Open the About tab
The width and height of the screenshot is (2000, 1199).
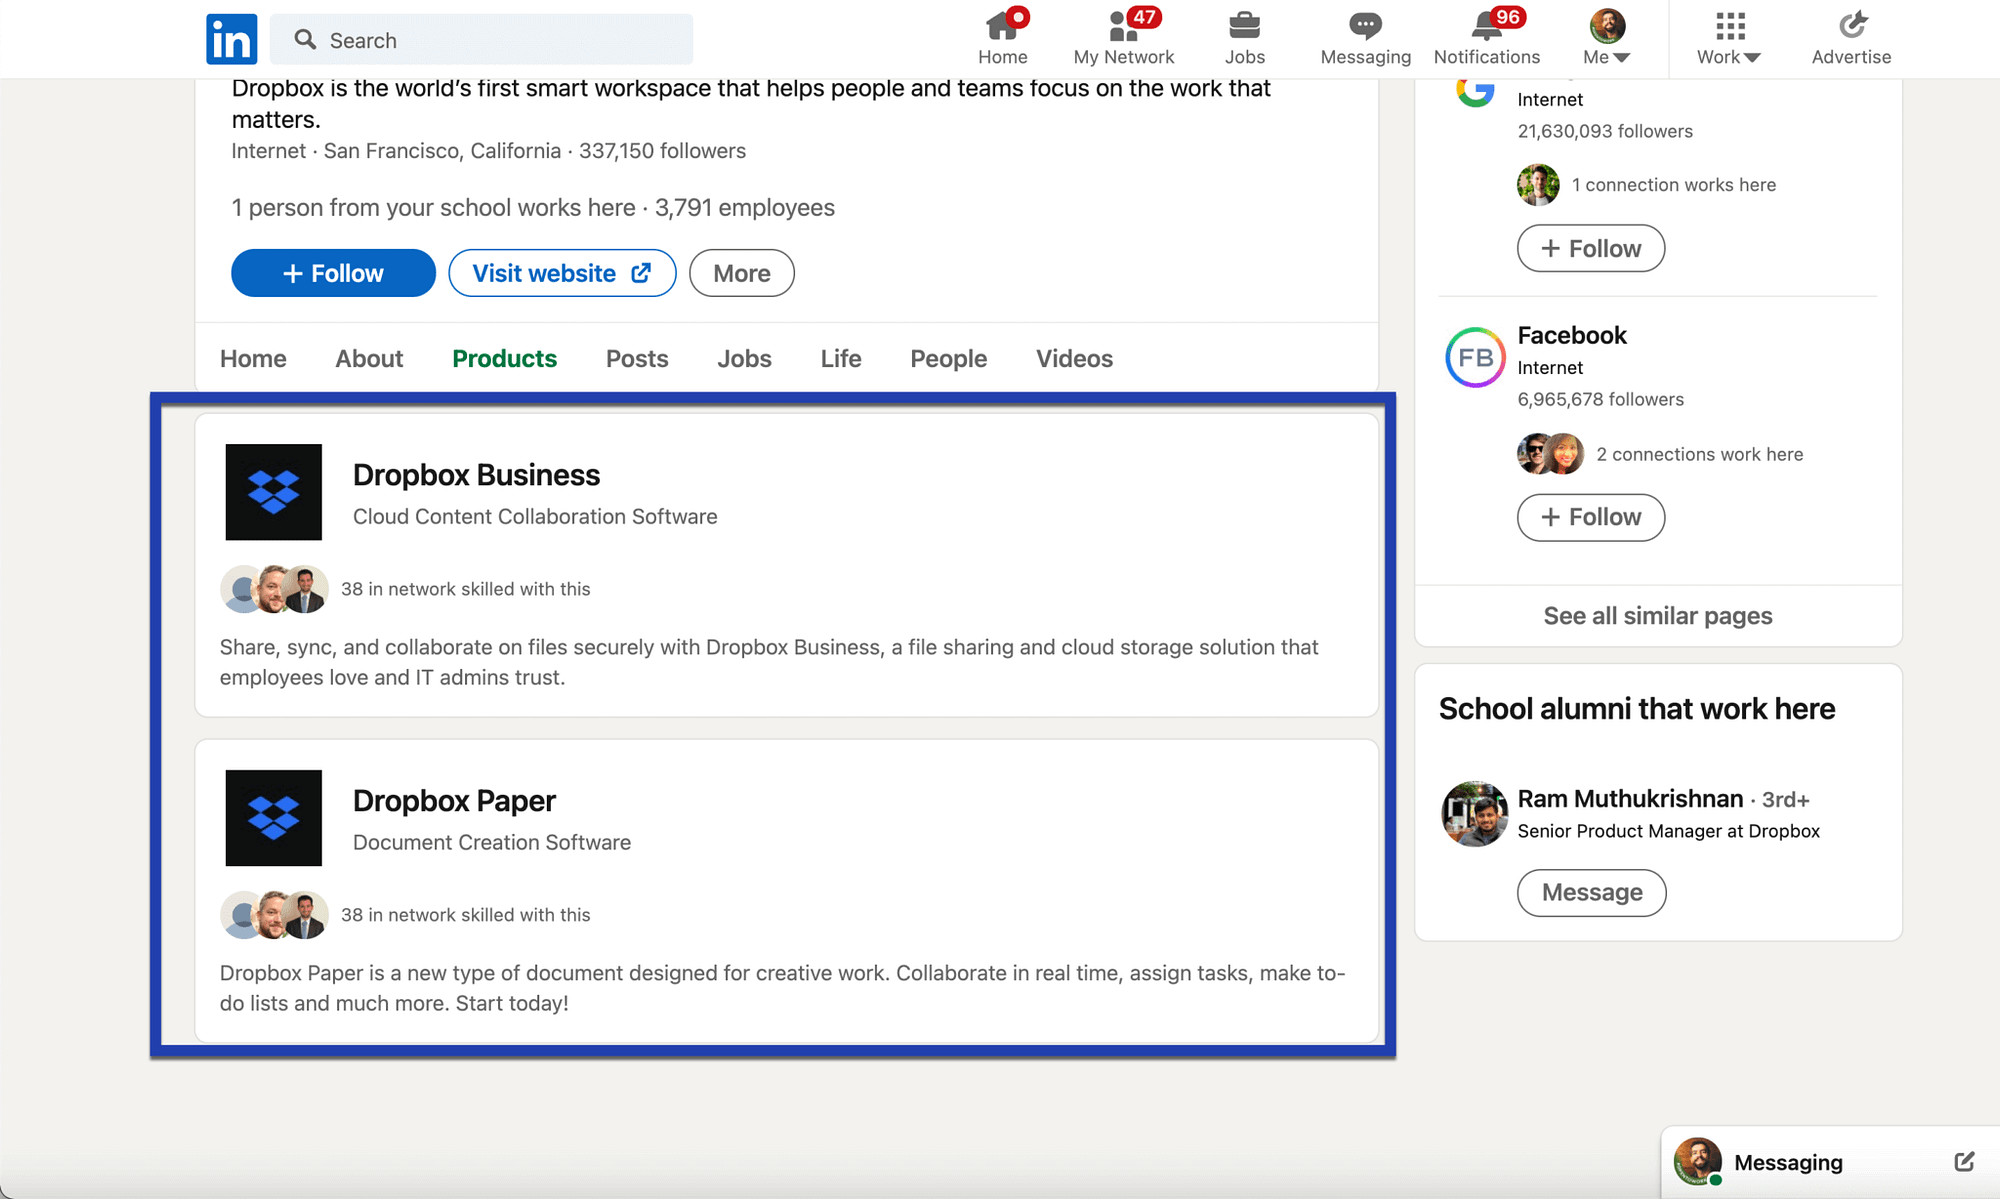point(368,358)
